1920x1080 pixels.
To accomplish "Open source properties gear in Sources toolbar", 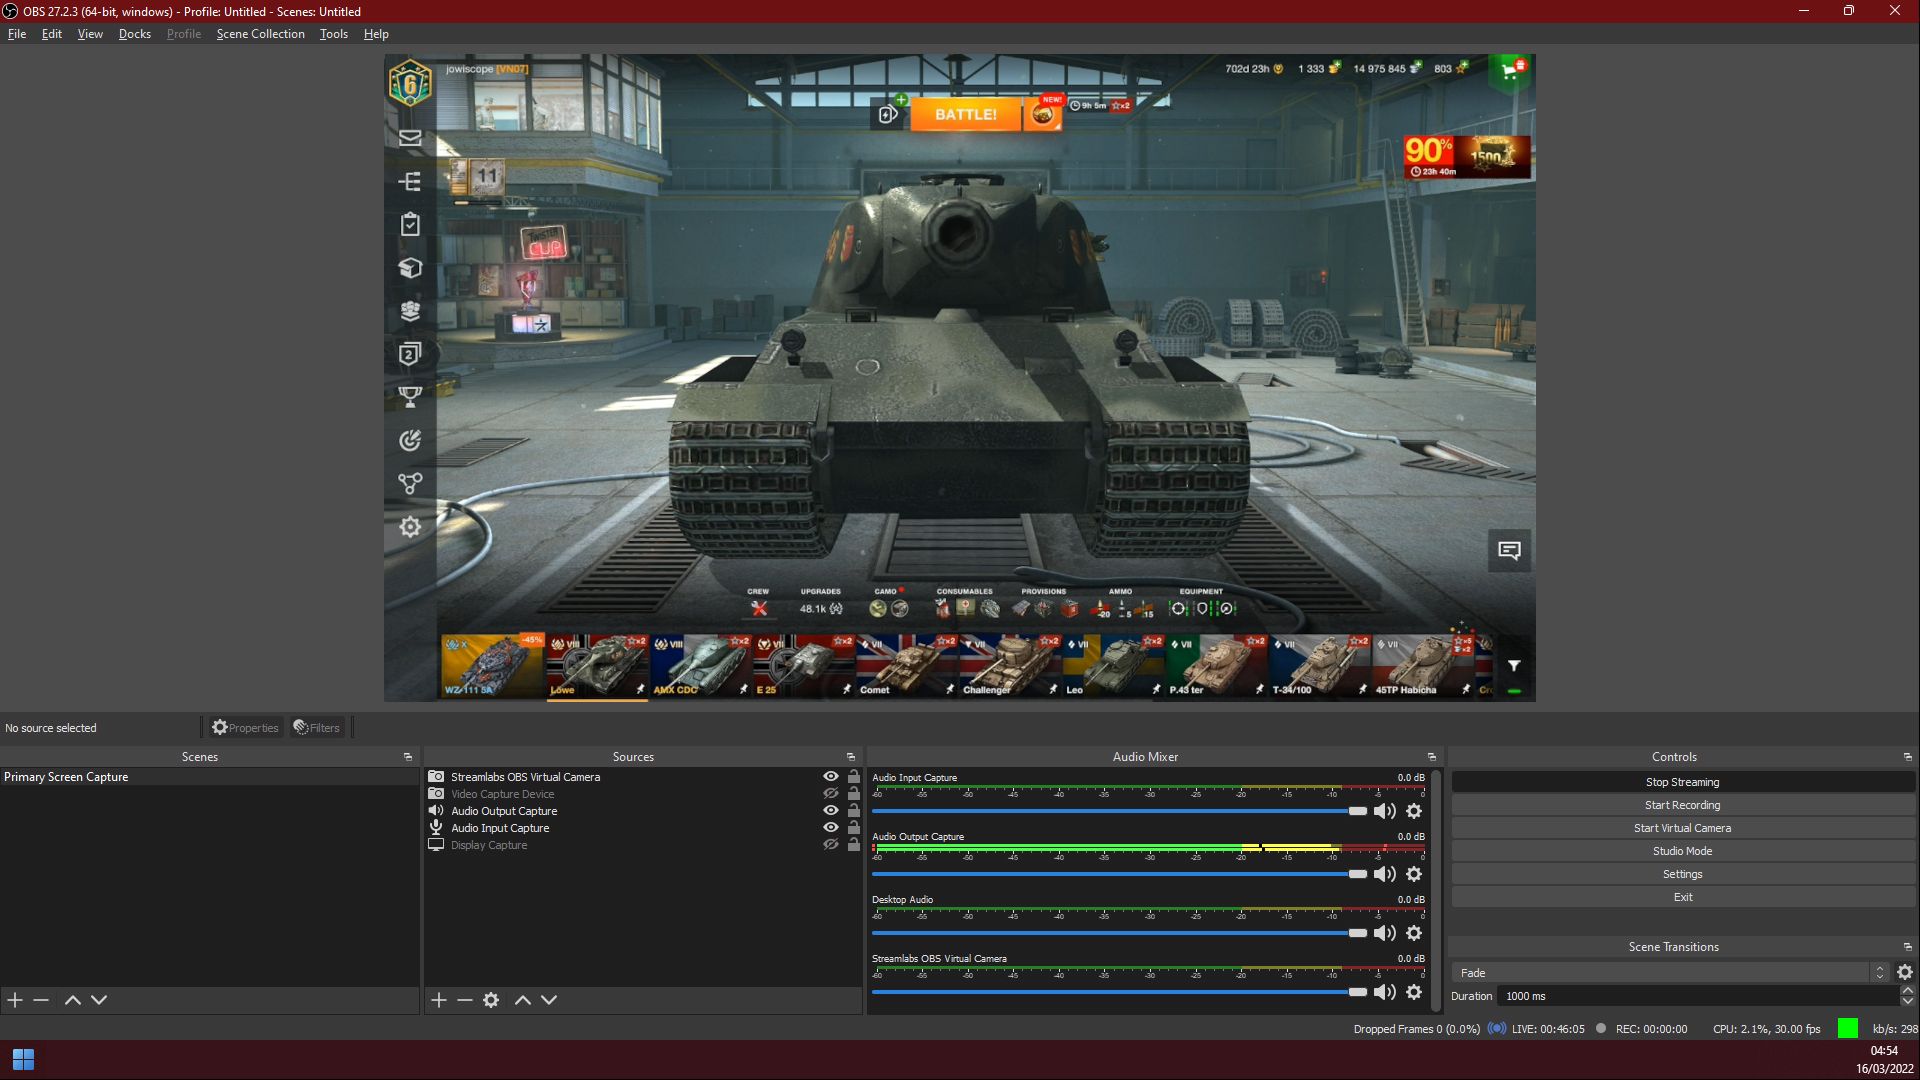I will tap(491, 1000).
